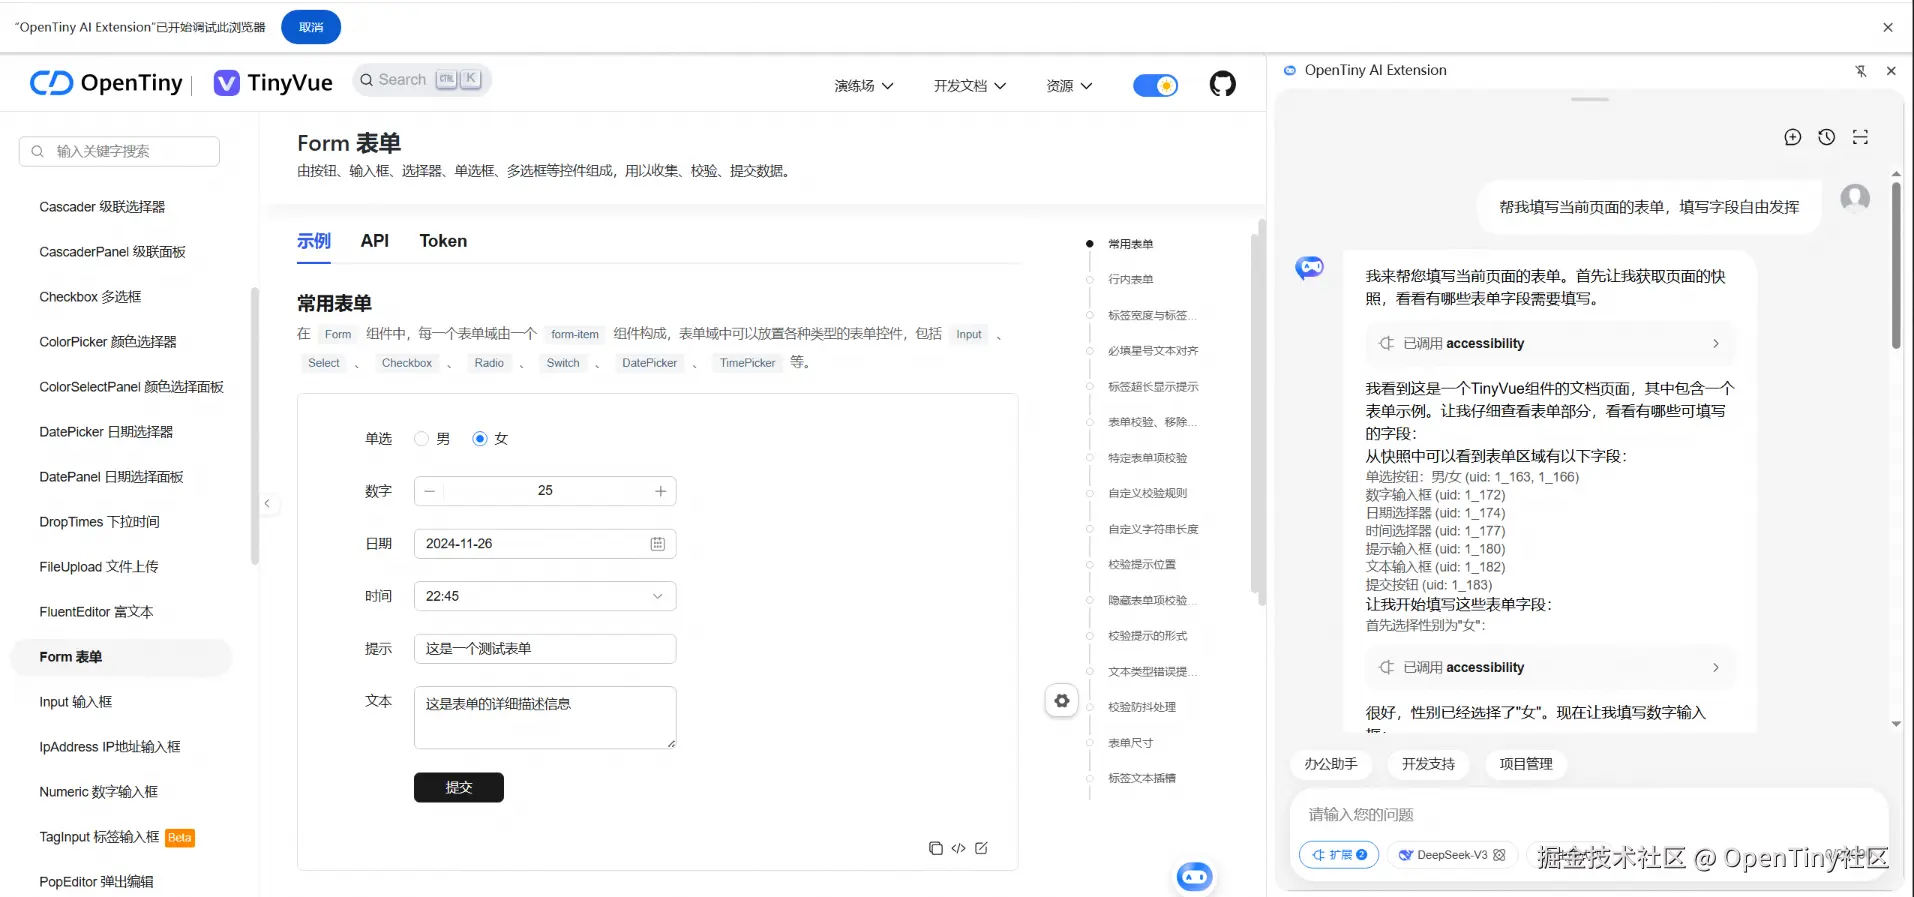The height and width of the screenshot is (897, 1914).
Task: Open the 扩展 extensions selector
Action: click(1339, 855)
